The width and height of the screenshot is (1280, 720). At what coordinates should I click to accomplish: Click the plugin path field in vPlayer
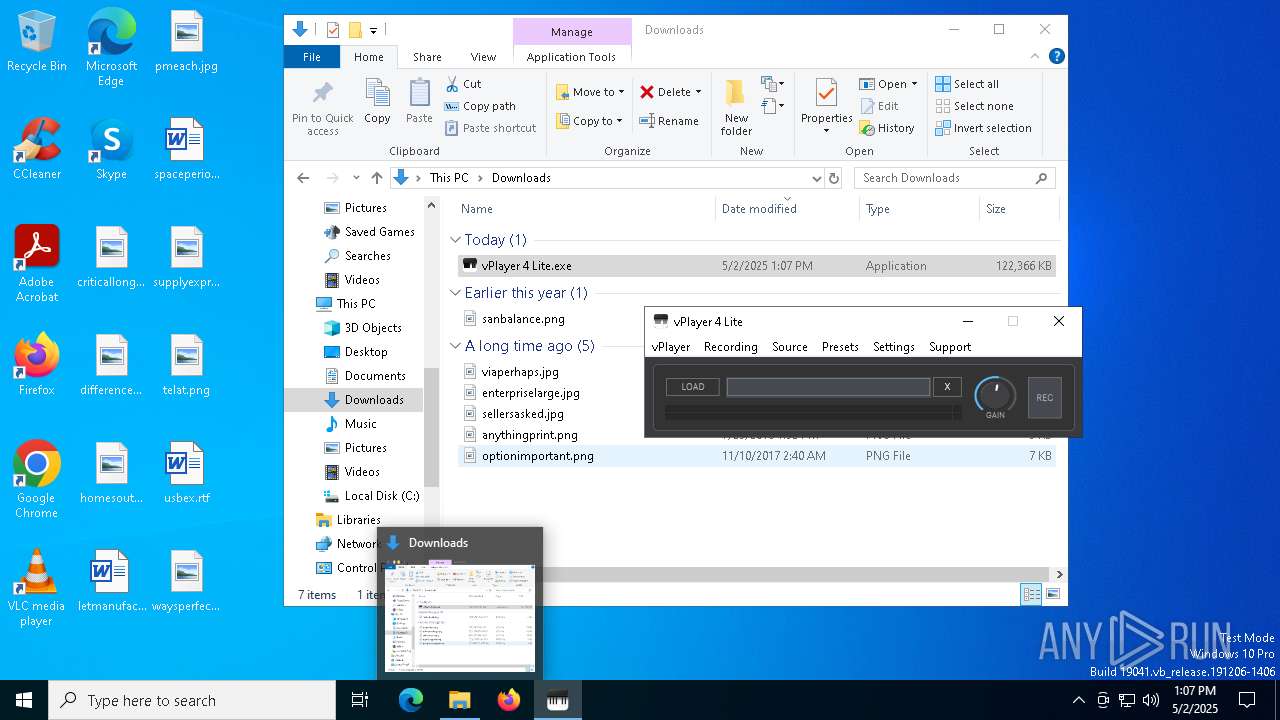(x=828, y=387)
